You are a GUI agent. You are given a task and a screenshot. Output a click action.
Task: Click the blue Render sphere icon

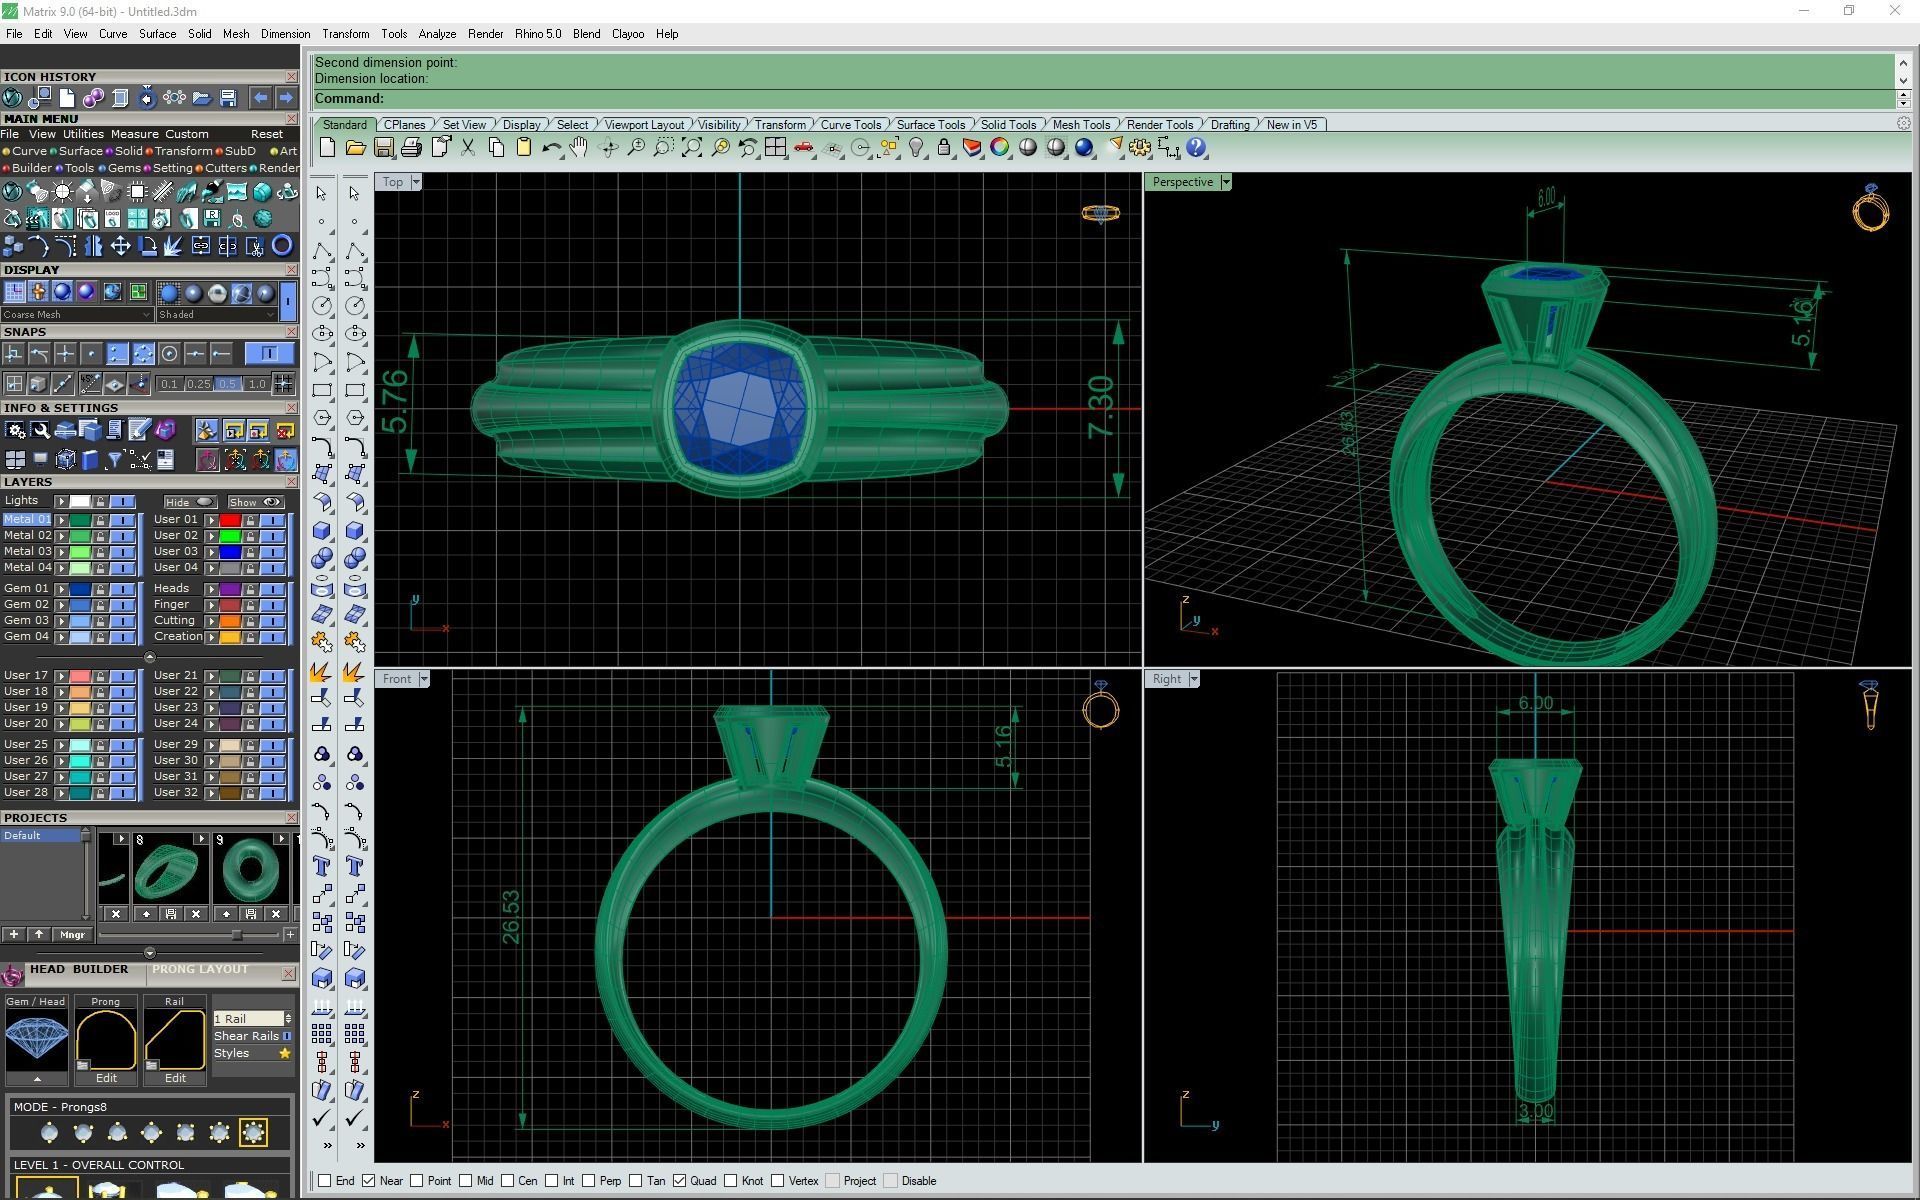[x=1084, y=148]
